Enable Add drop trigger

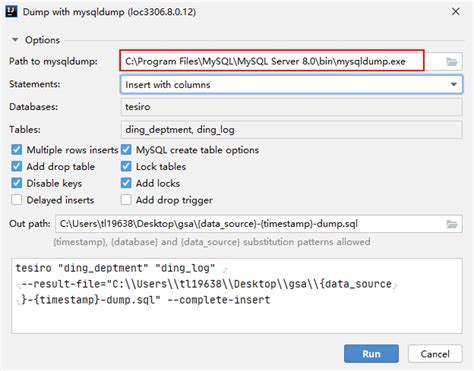click(x=126, y=200)
